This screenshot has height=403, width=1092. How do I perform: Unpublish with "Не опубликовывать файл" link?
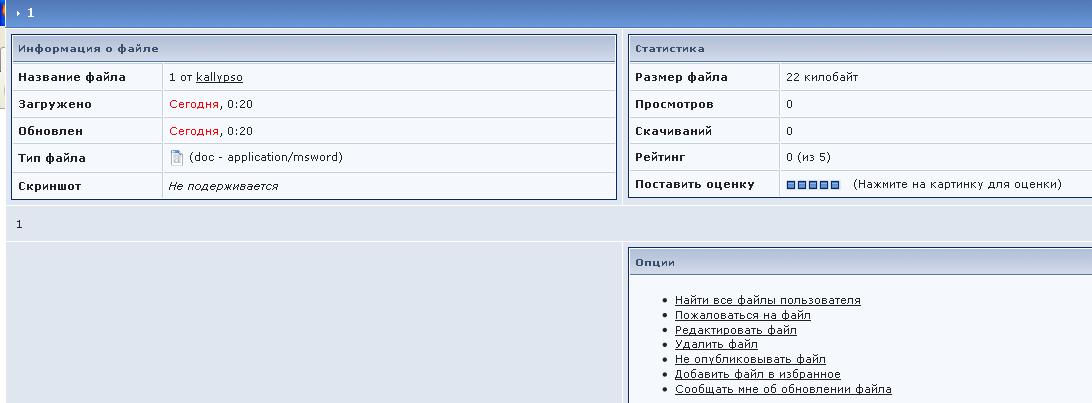pos(750,359)
